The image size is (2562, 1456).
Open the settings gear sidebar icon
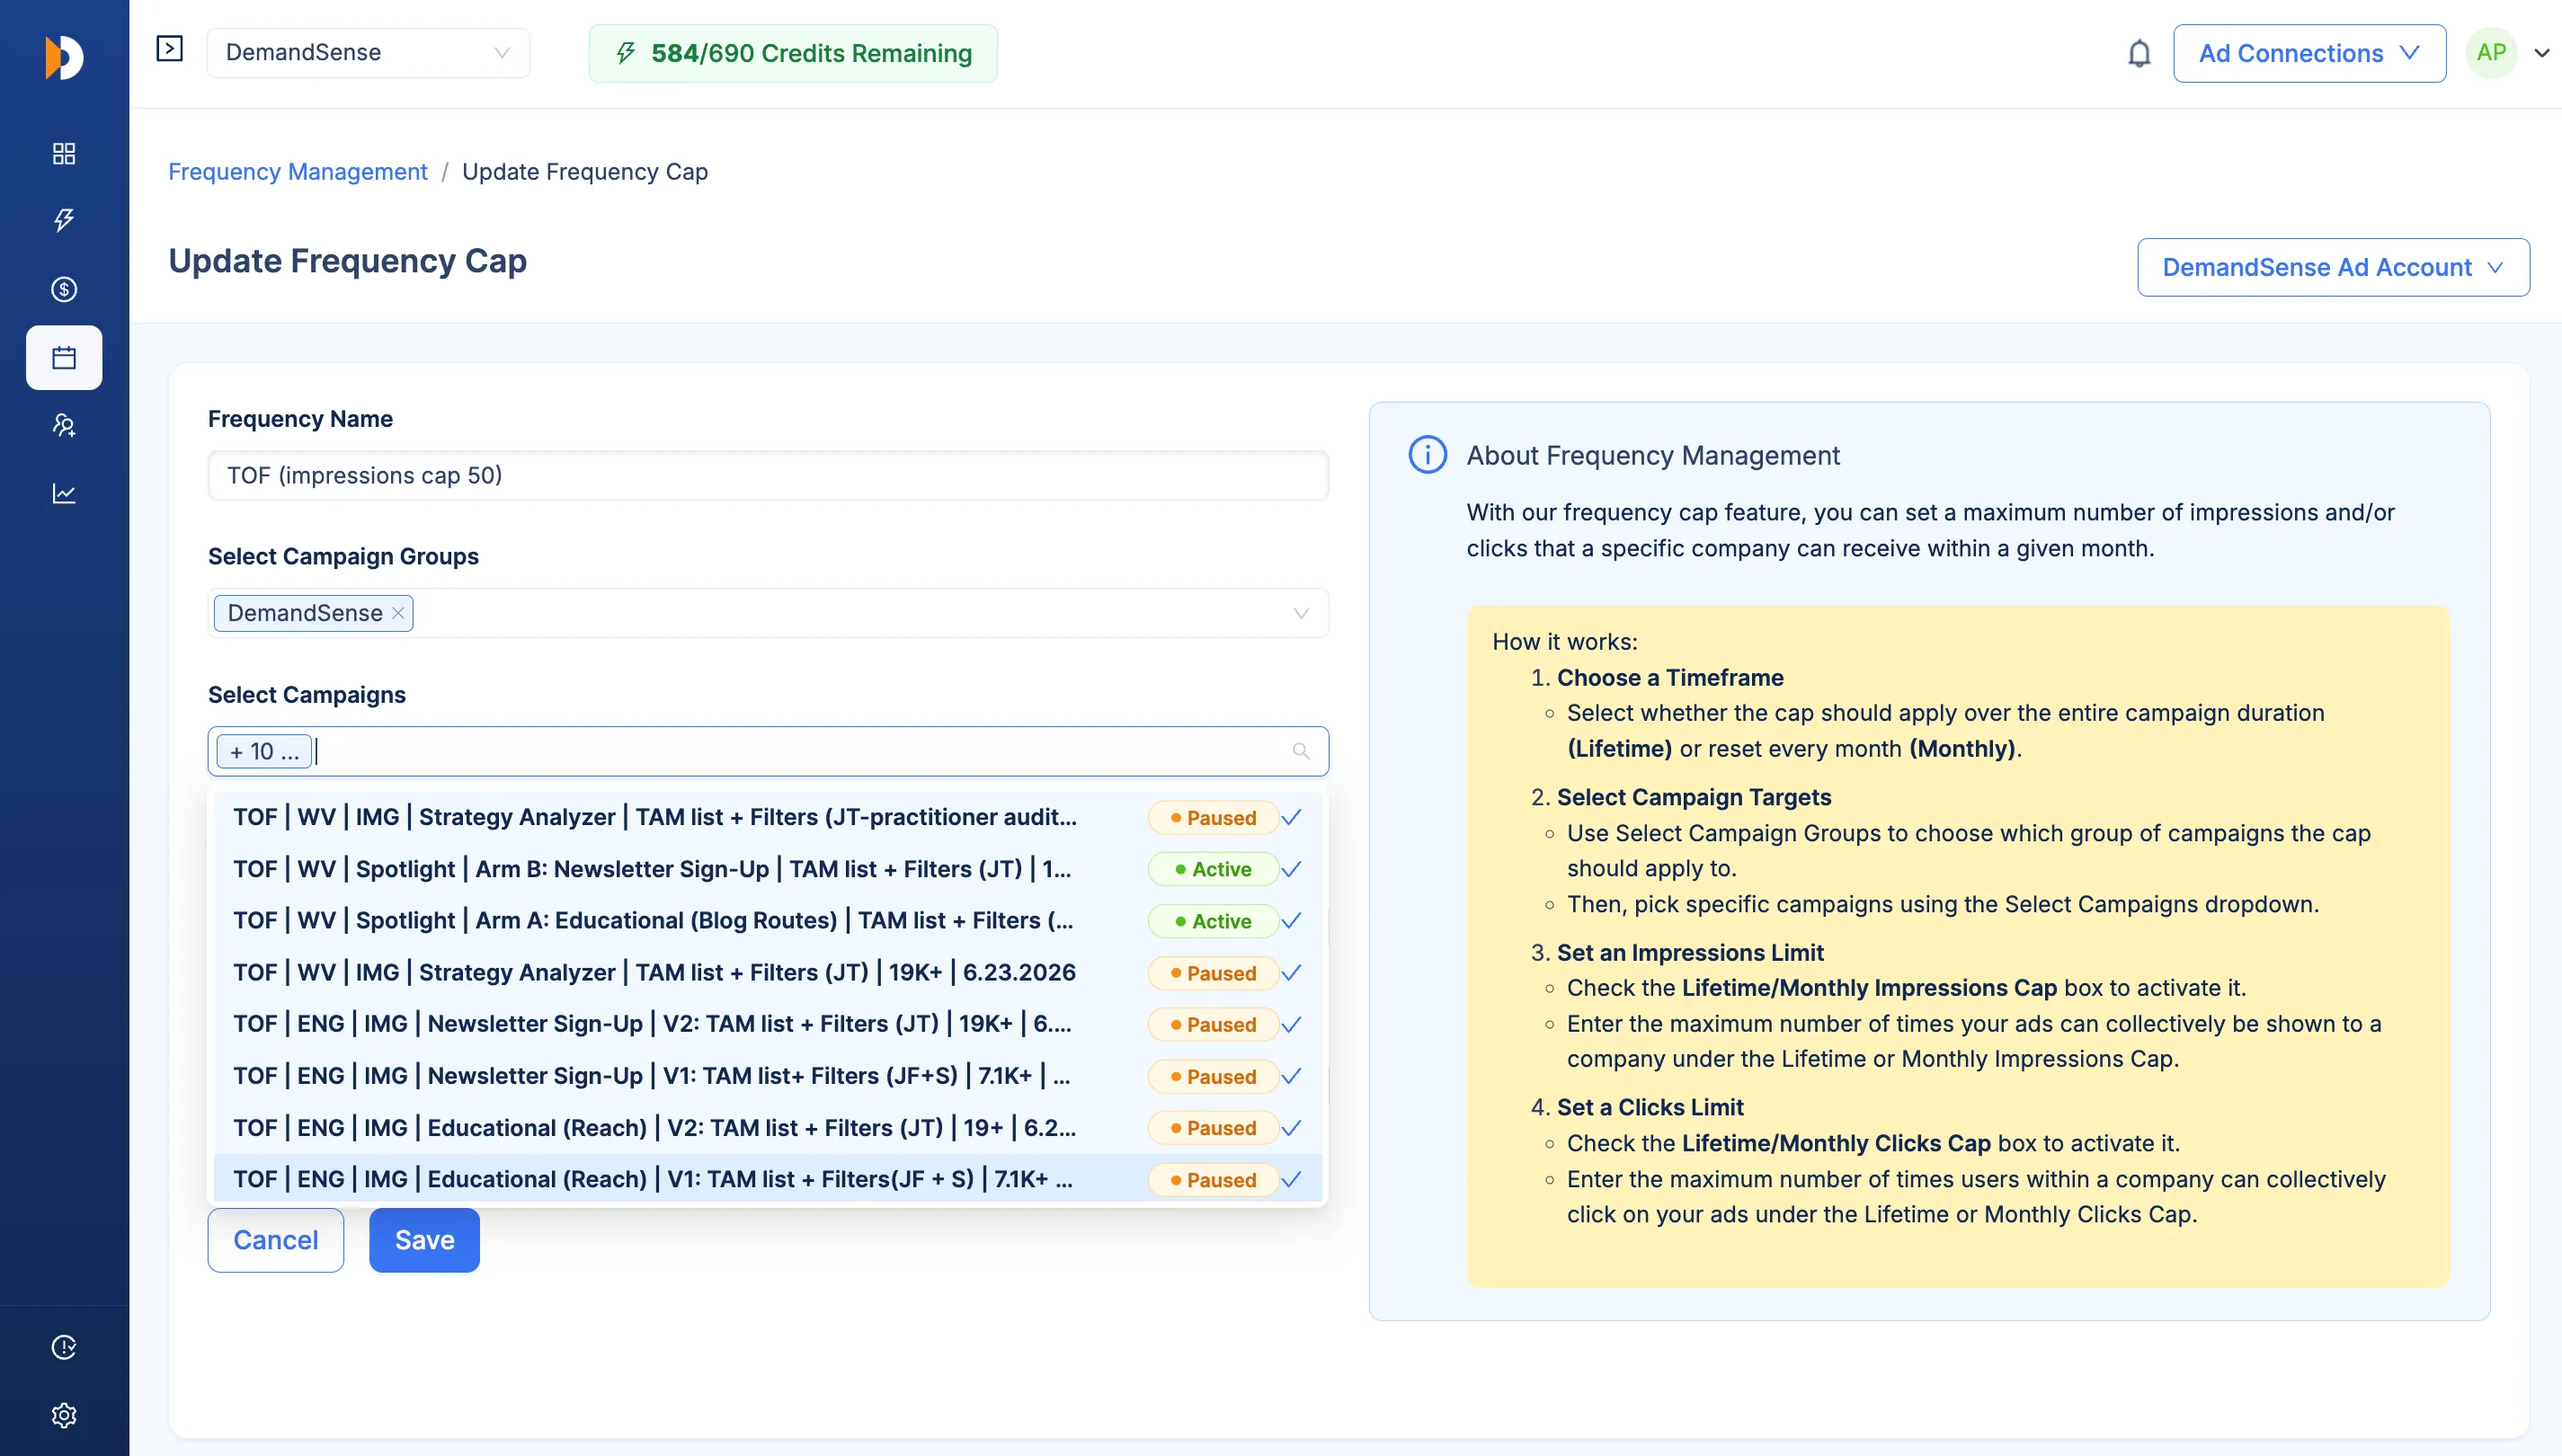click(64, 1415)
